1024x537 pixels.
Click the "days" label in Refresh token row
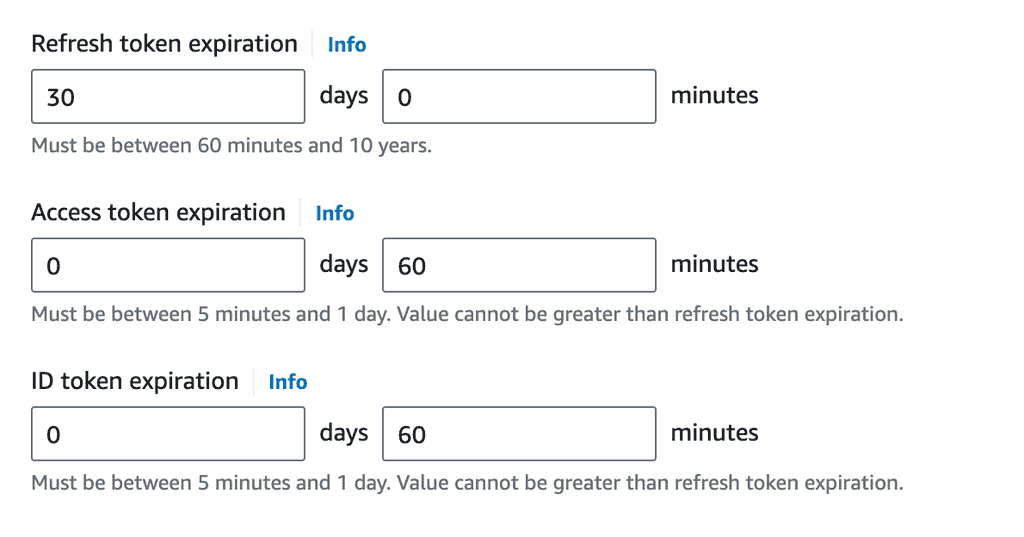click(x=344, y=96)
